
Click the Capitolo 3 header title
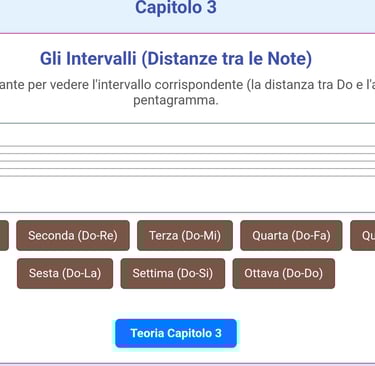pos(176,7)
